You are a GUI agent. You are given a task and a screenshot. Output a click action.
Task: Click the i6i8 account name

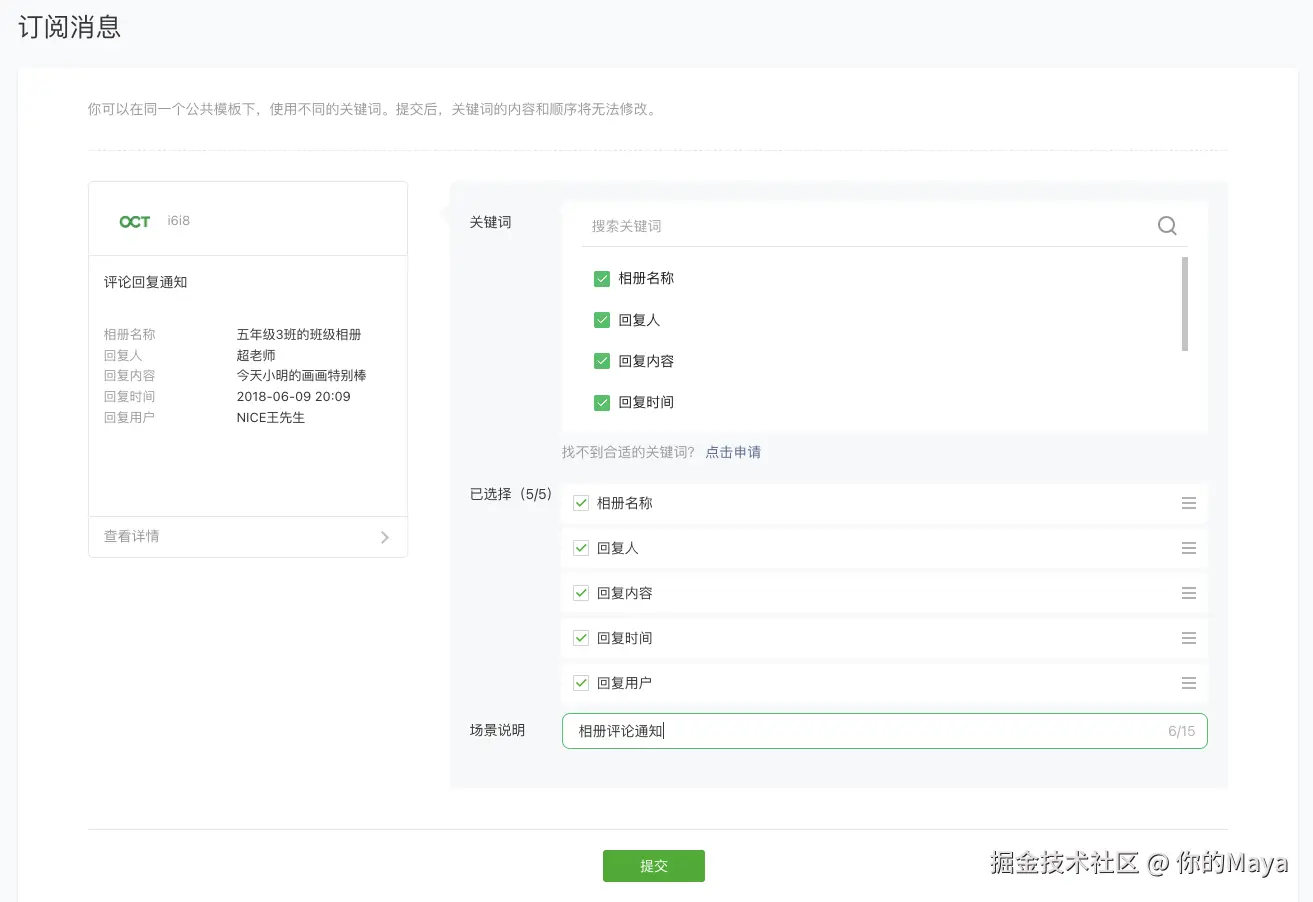(179, 220)
